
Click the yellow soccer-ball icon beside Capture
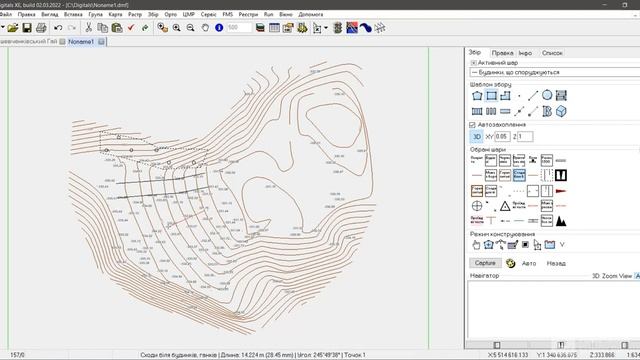pos(510,263)
